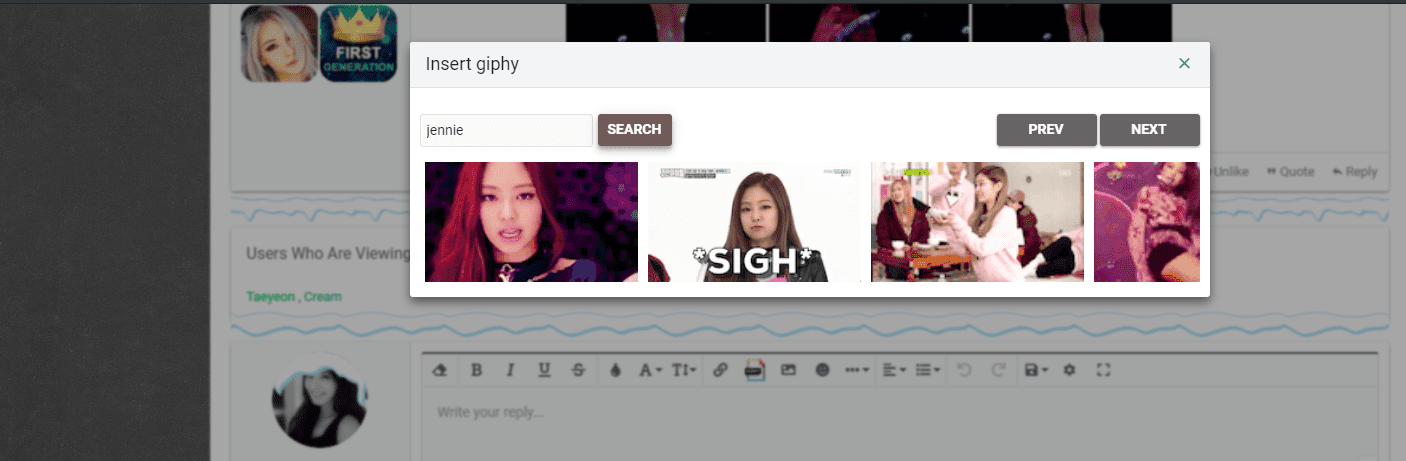This screenshot has height=461, width=1406.
Task: Click the editor settings gear icon
Action: [1069, 370]
